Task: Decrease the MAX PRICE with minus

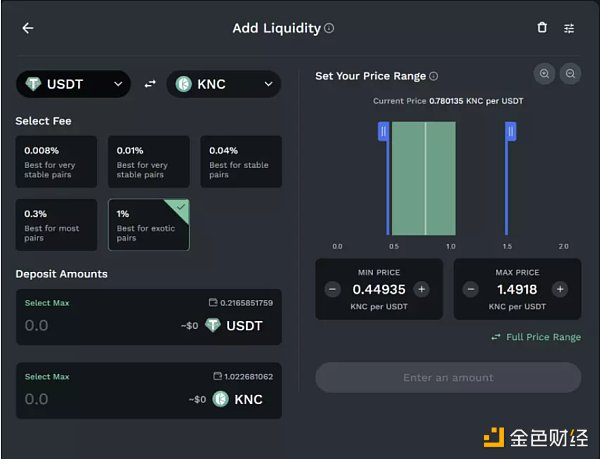Action: [x=471, y=289]
